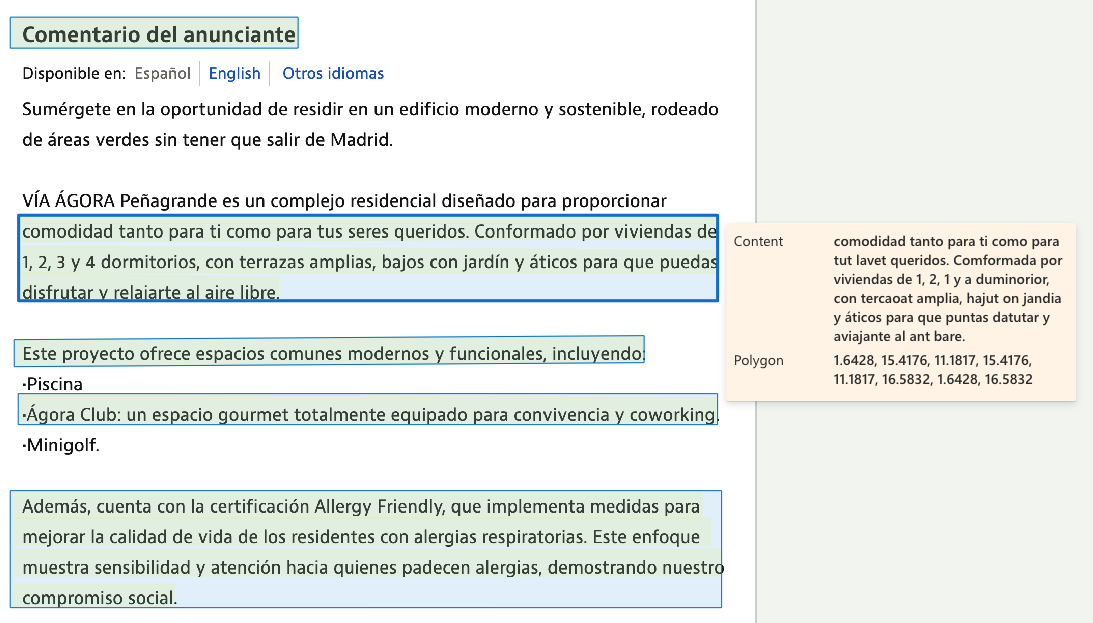The image size is (1093, 623).
Task: Click the 'Sumérgete en la oportunidad' paragraph text
Action: pos(370,124)
